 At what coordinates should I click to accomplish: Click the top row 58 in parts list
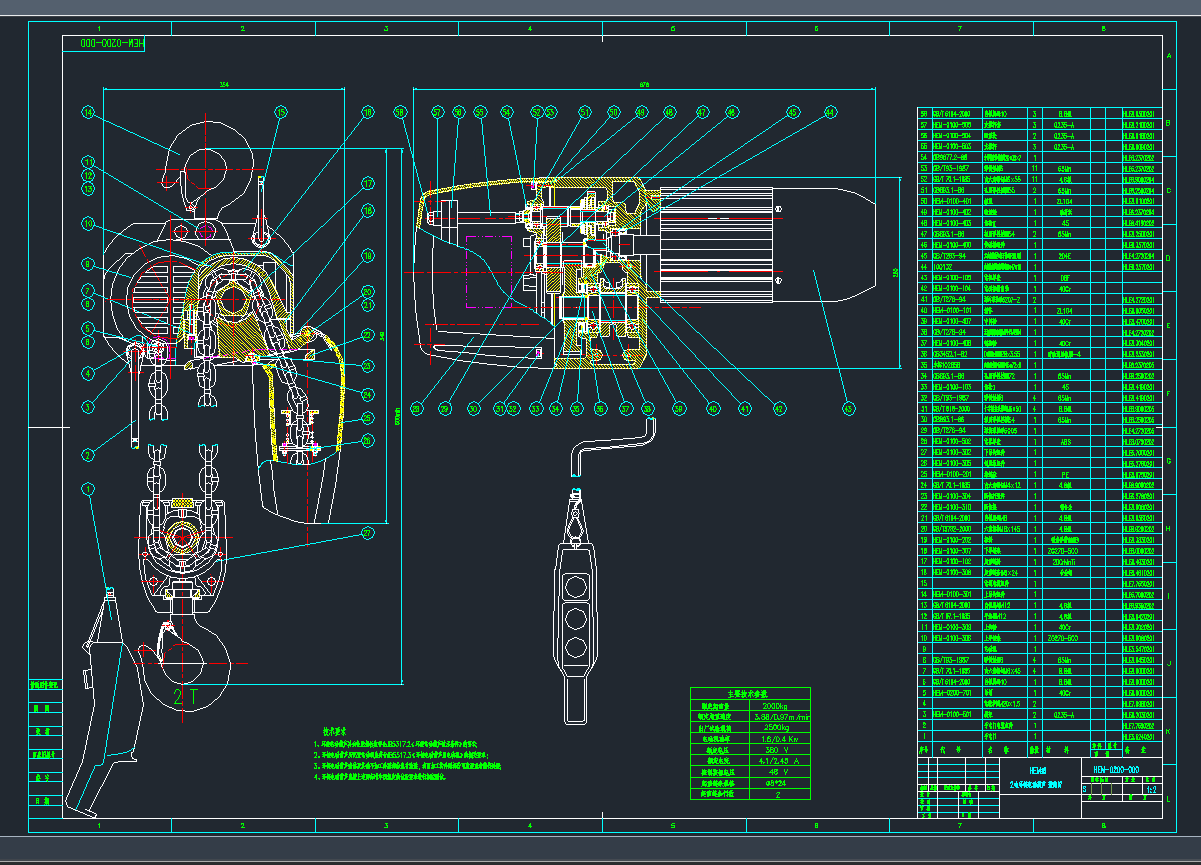[x=924, y=113]
